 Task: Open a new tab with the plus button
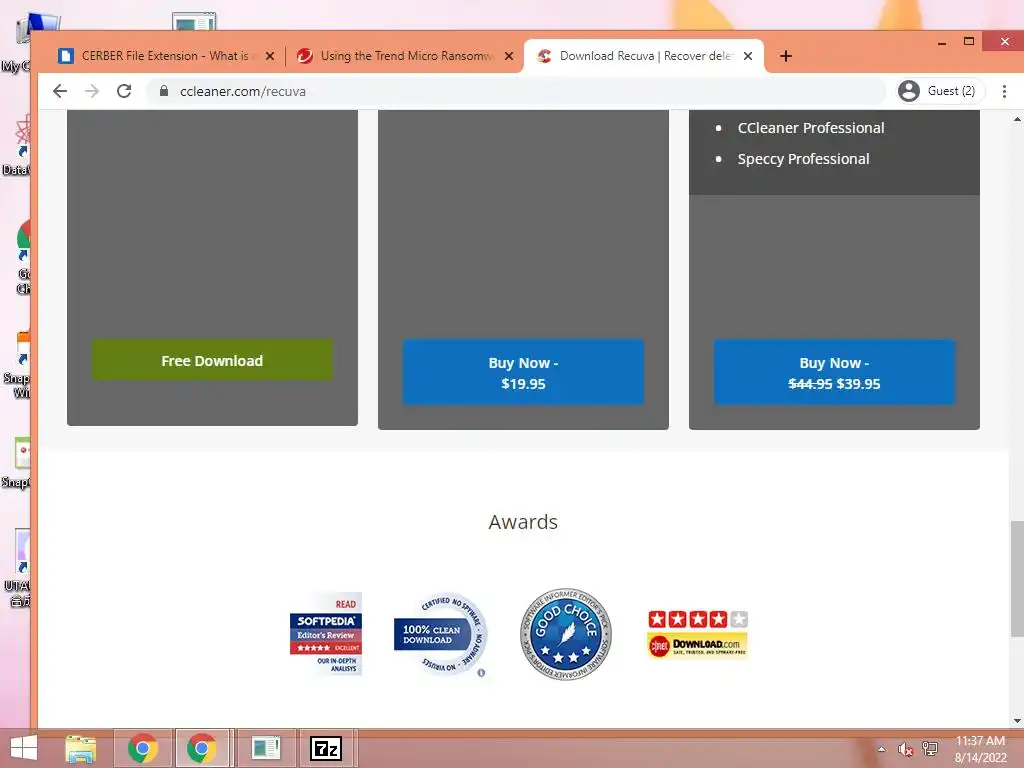pyautogui.click(x=786, y=56)
